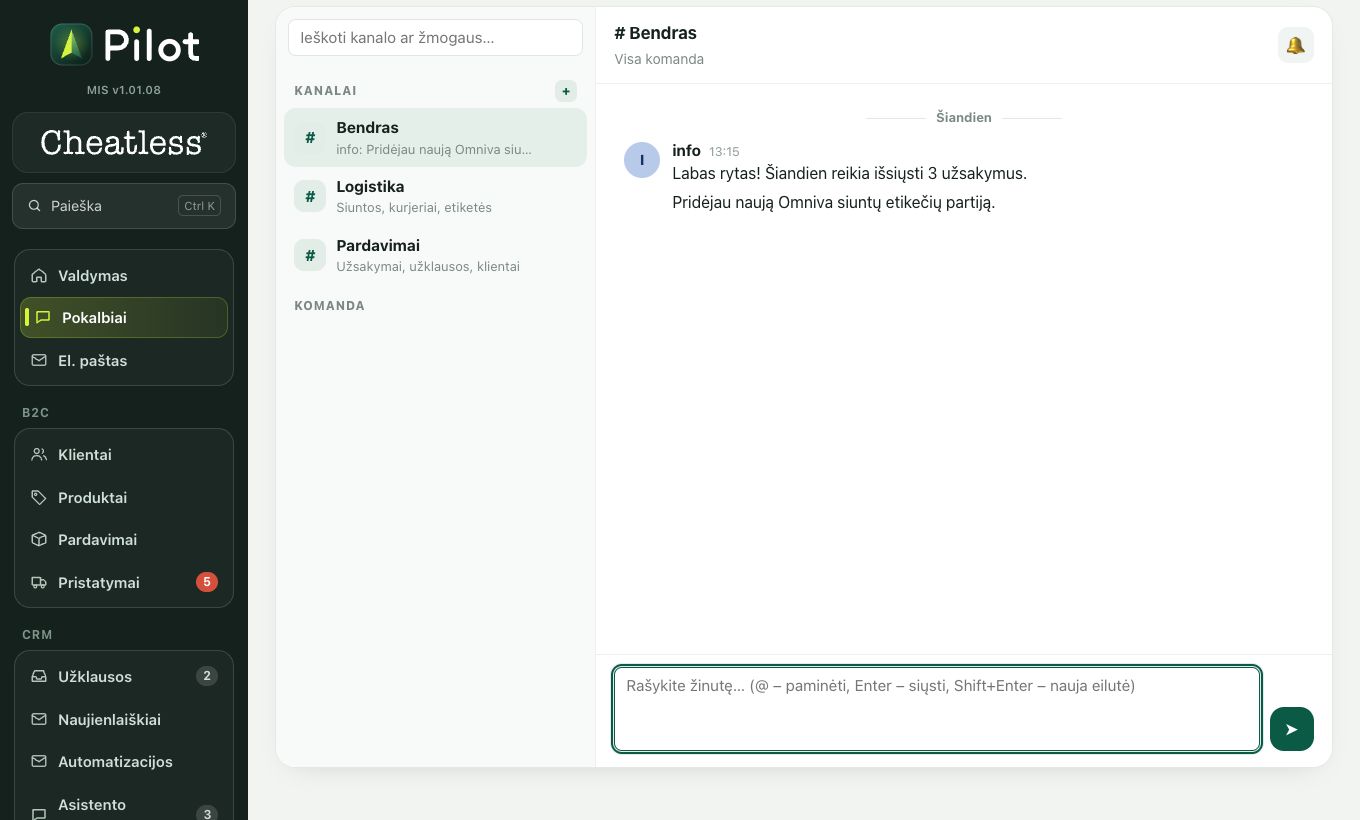Go to Naujienlaiškiai section
Image resolution: width=1360 pixels, height=820 pixels.
pyautogui.click(x=124, y=719)
